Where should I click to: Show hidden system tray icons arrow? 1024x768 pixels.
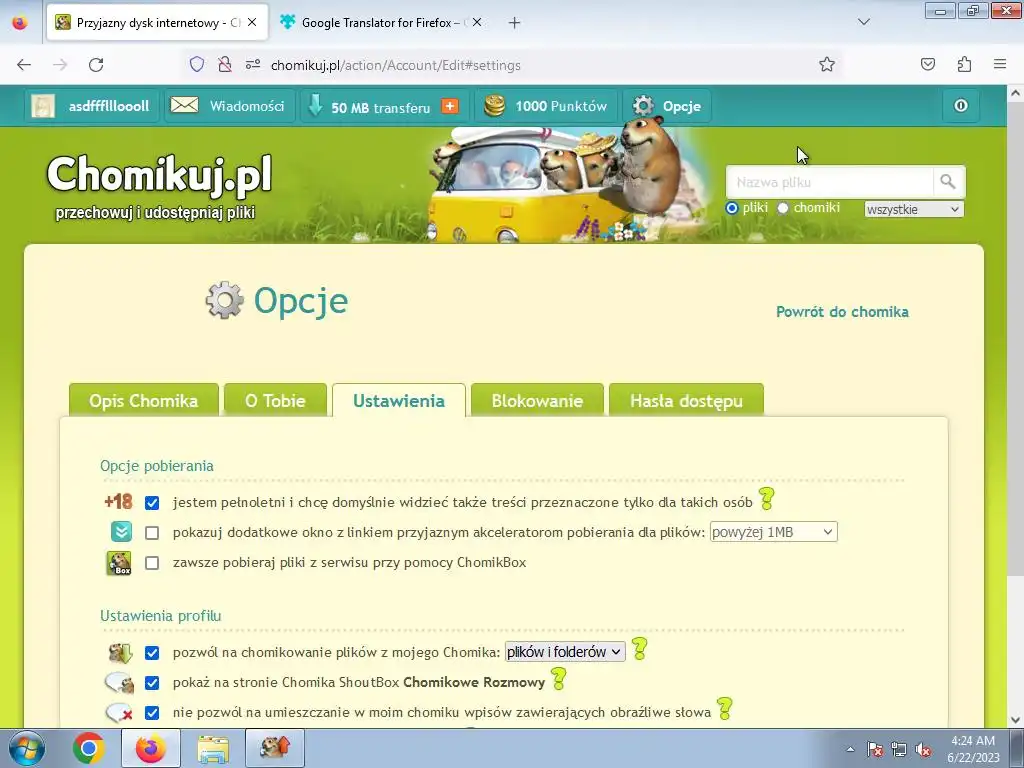pyautogui.click(x=850, y=749)
